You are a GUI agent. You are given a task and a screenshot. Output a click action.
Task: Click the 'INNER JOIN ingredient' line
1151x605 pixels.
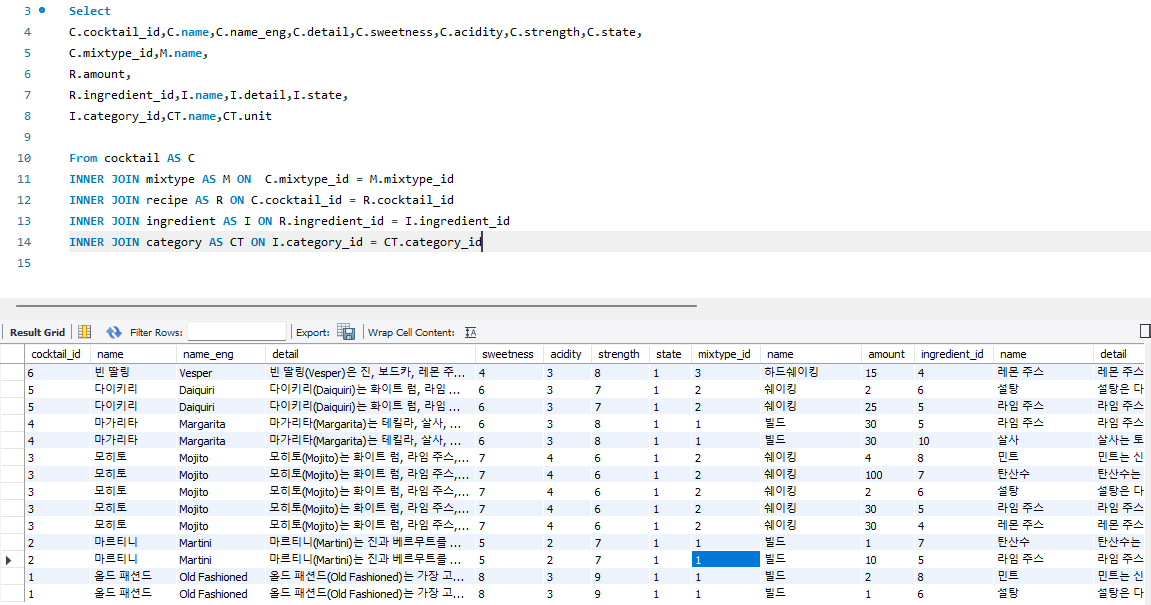[x=289, y=221]
